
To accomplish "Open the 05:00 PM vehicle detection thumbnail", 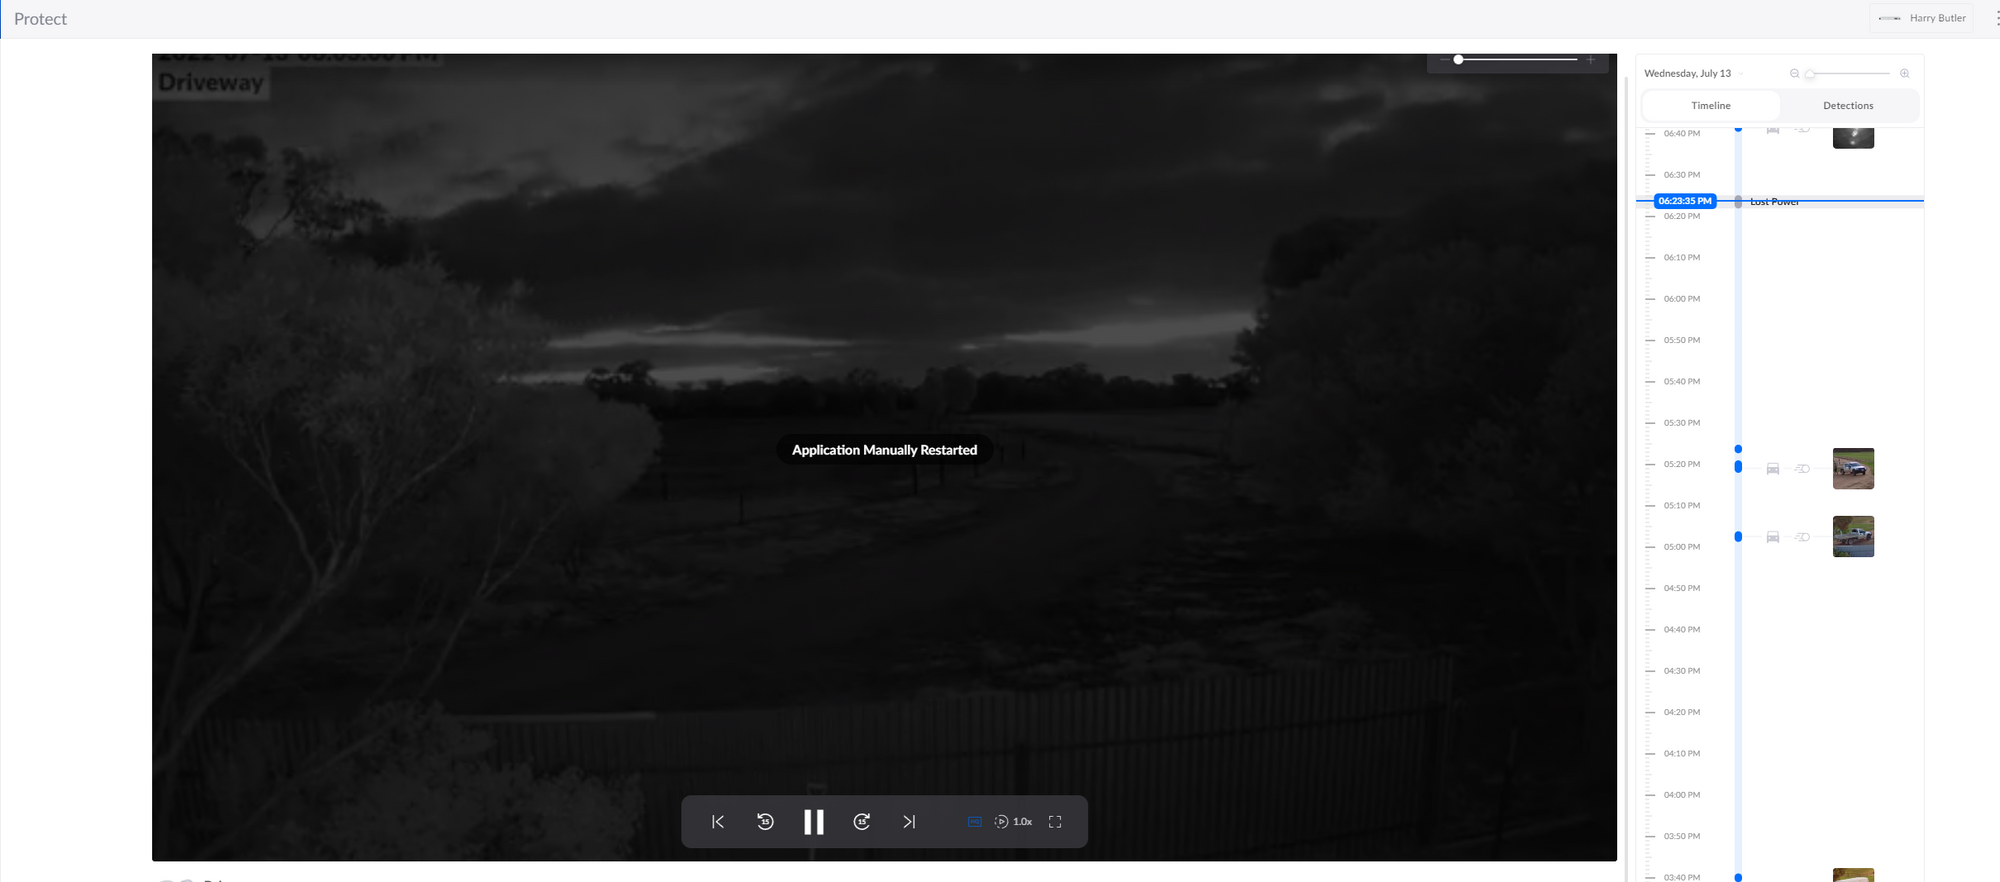I will (x=1853, y=537).
